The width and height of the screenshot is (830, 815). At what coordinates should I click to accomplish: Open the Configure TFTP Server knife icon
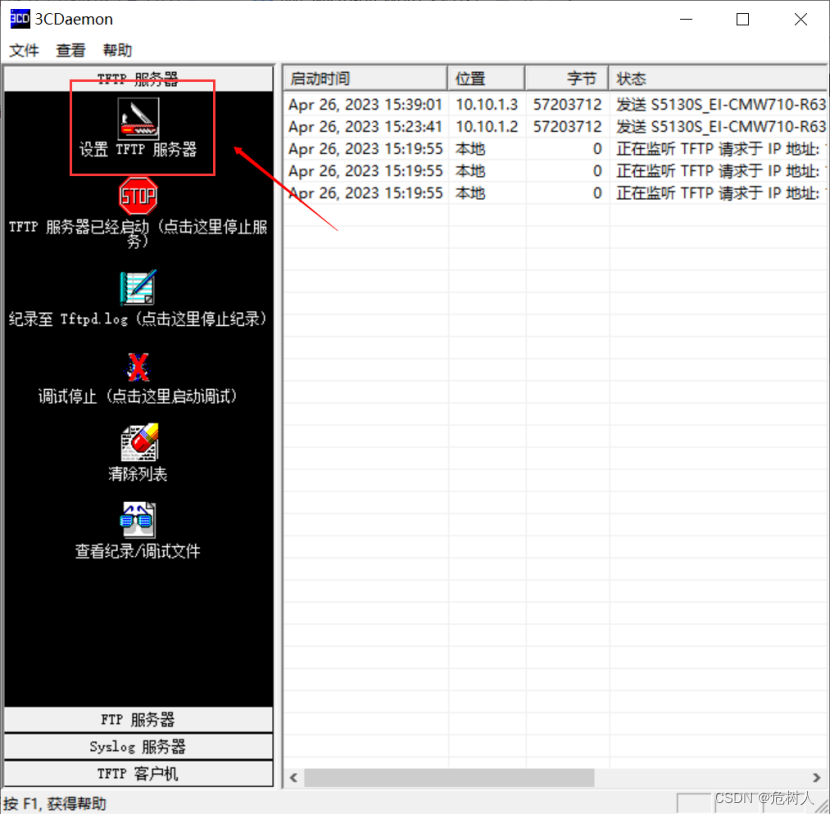[138, 119]
